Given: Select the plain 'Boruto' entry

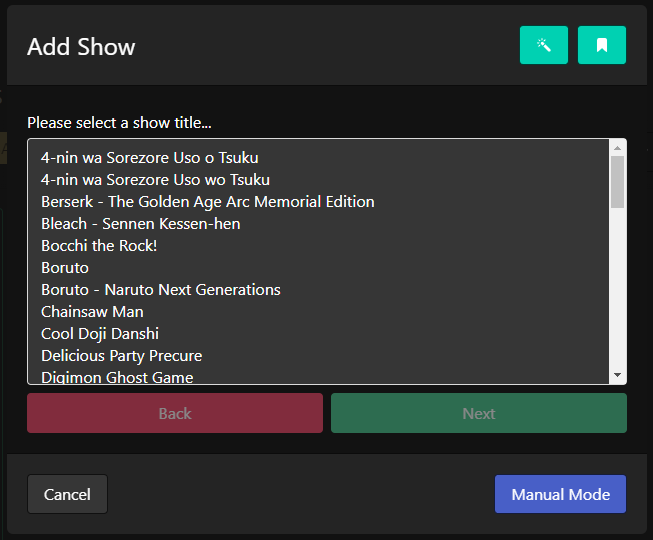Looking at the screenshot, I should tap(318, 268).
